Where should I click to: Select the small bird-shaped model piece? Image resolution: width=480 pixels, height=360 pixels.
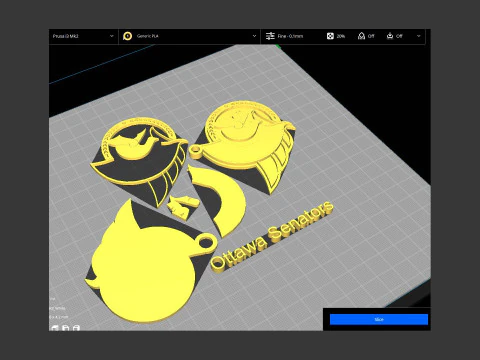(x=182, y=207)
